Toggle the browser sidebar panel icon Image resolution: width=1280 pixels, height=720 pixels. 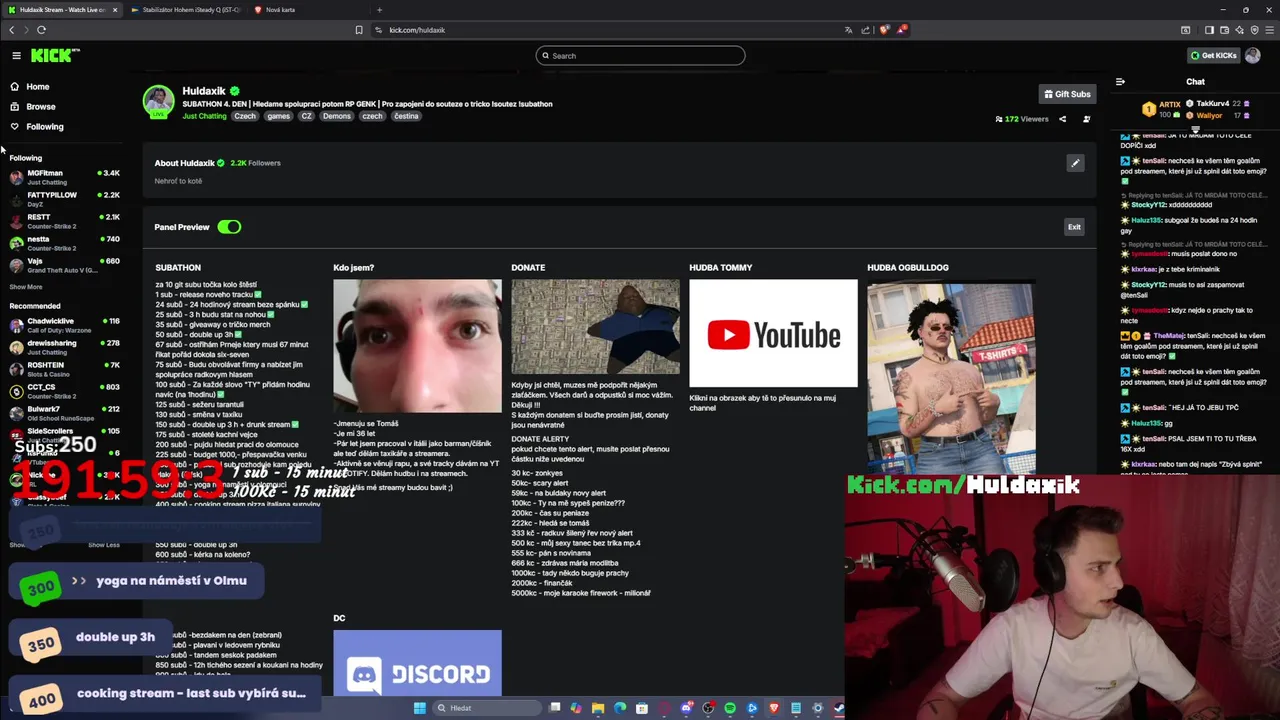pos(1209,30)
